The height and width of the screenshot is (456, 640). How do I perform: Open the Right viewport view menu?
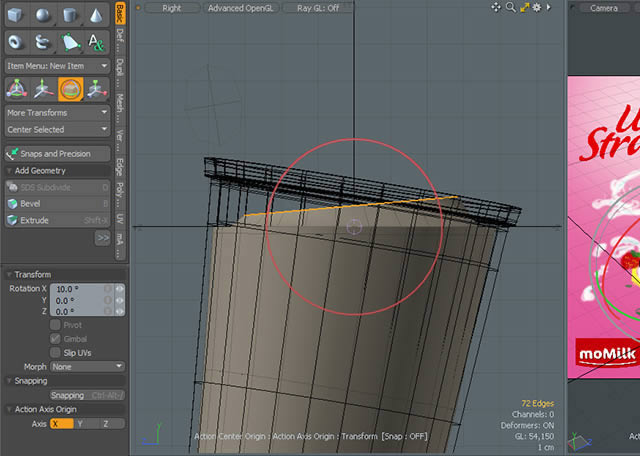[171, 7]
